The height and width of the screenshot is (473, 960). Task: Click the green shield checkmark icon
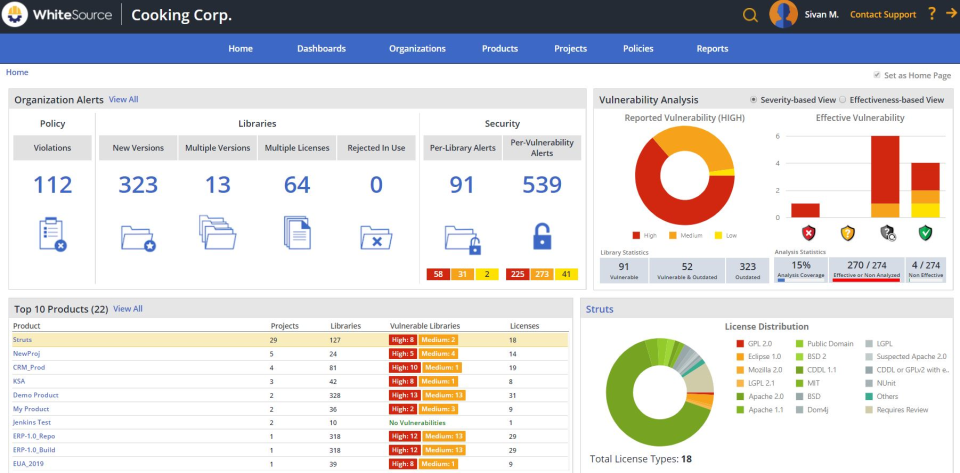(x=925, y=233)
